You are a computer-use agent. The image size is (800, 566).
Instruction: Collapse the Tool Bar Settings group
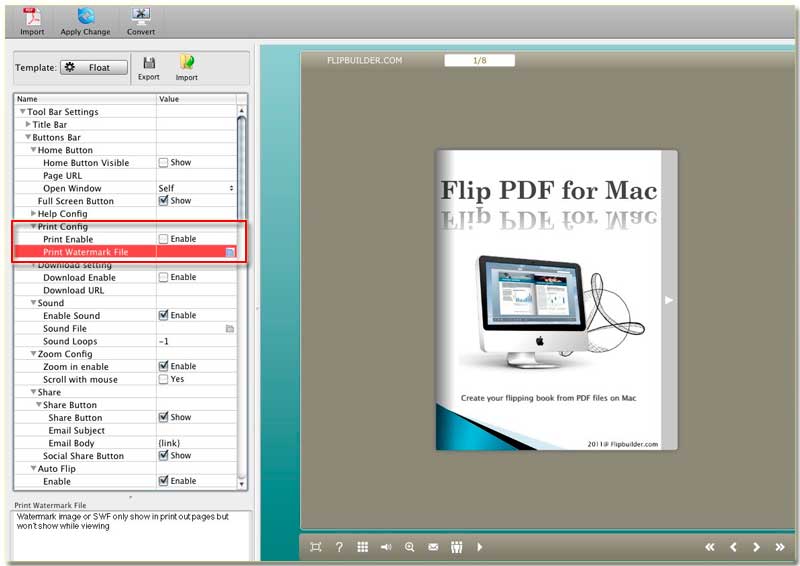coord(22,111)
